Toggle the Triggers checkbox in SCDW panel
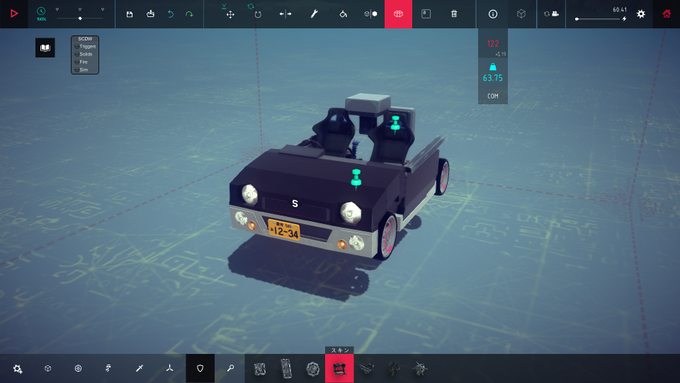The image size is (680, 383). tap(77, 46)
